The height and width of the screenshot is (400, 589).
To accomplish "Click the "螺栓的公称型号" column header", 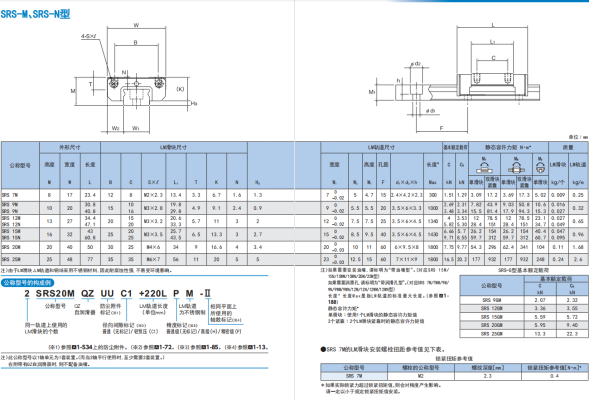I will tap(421, 367).
